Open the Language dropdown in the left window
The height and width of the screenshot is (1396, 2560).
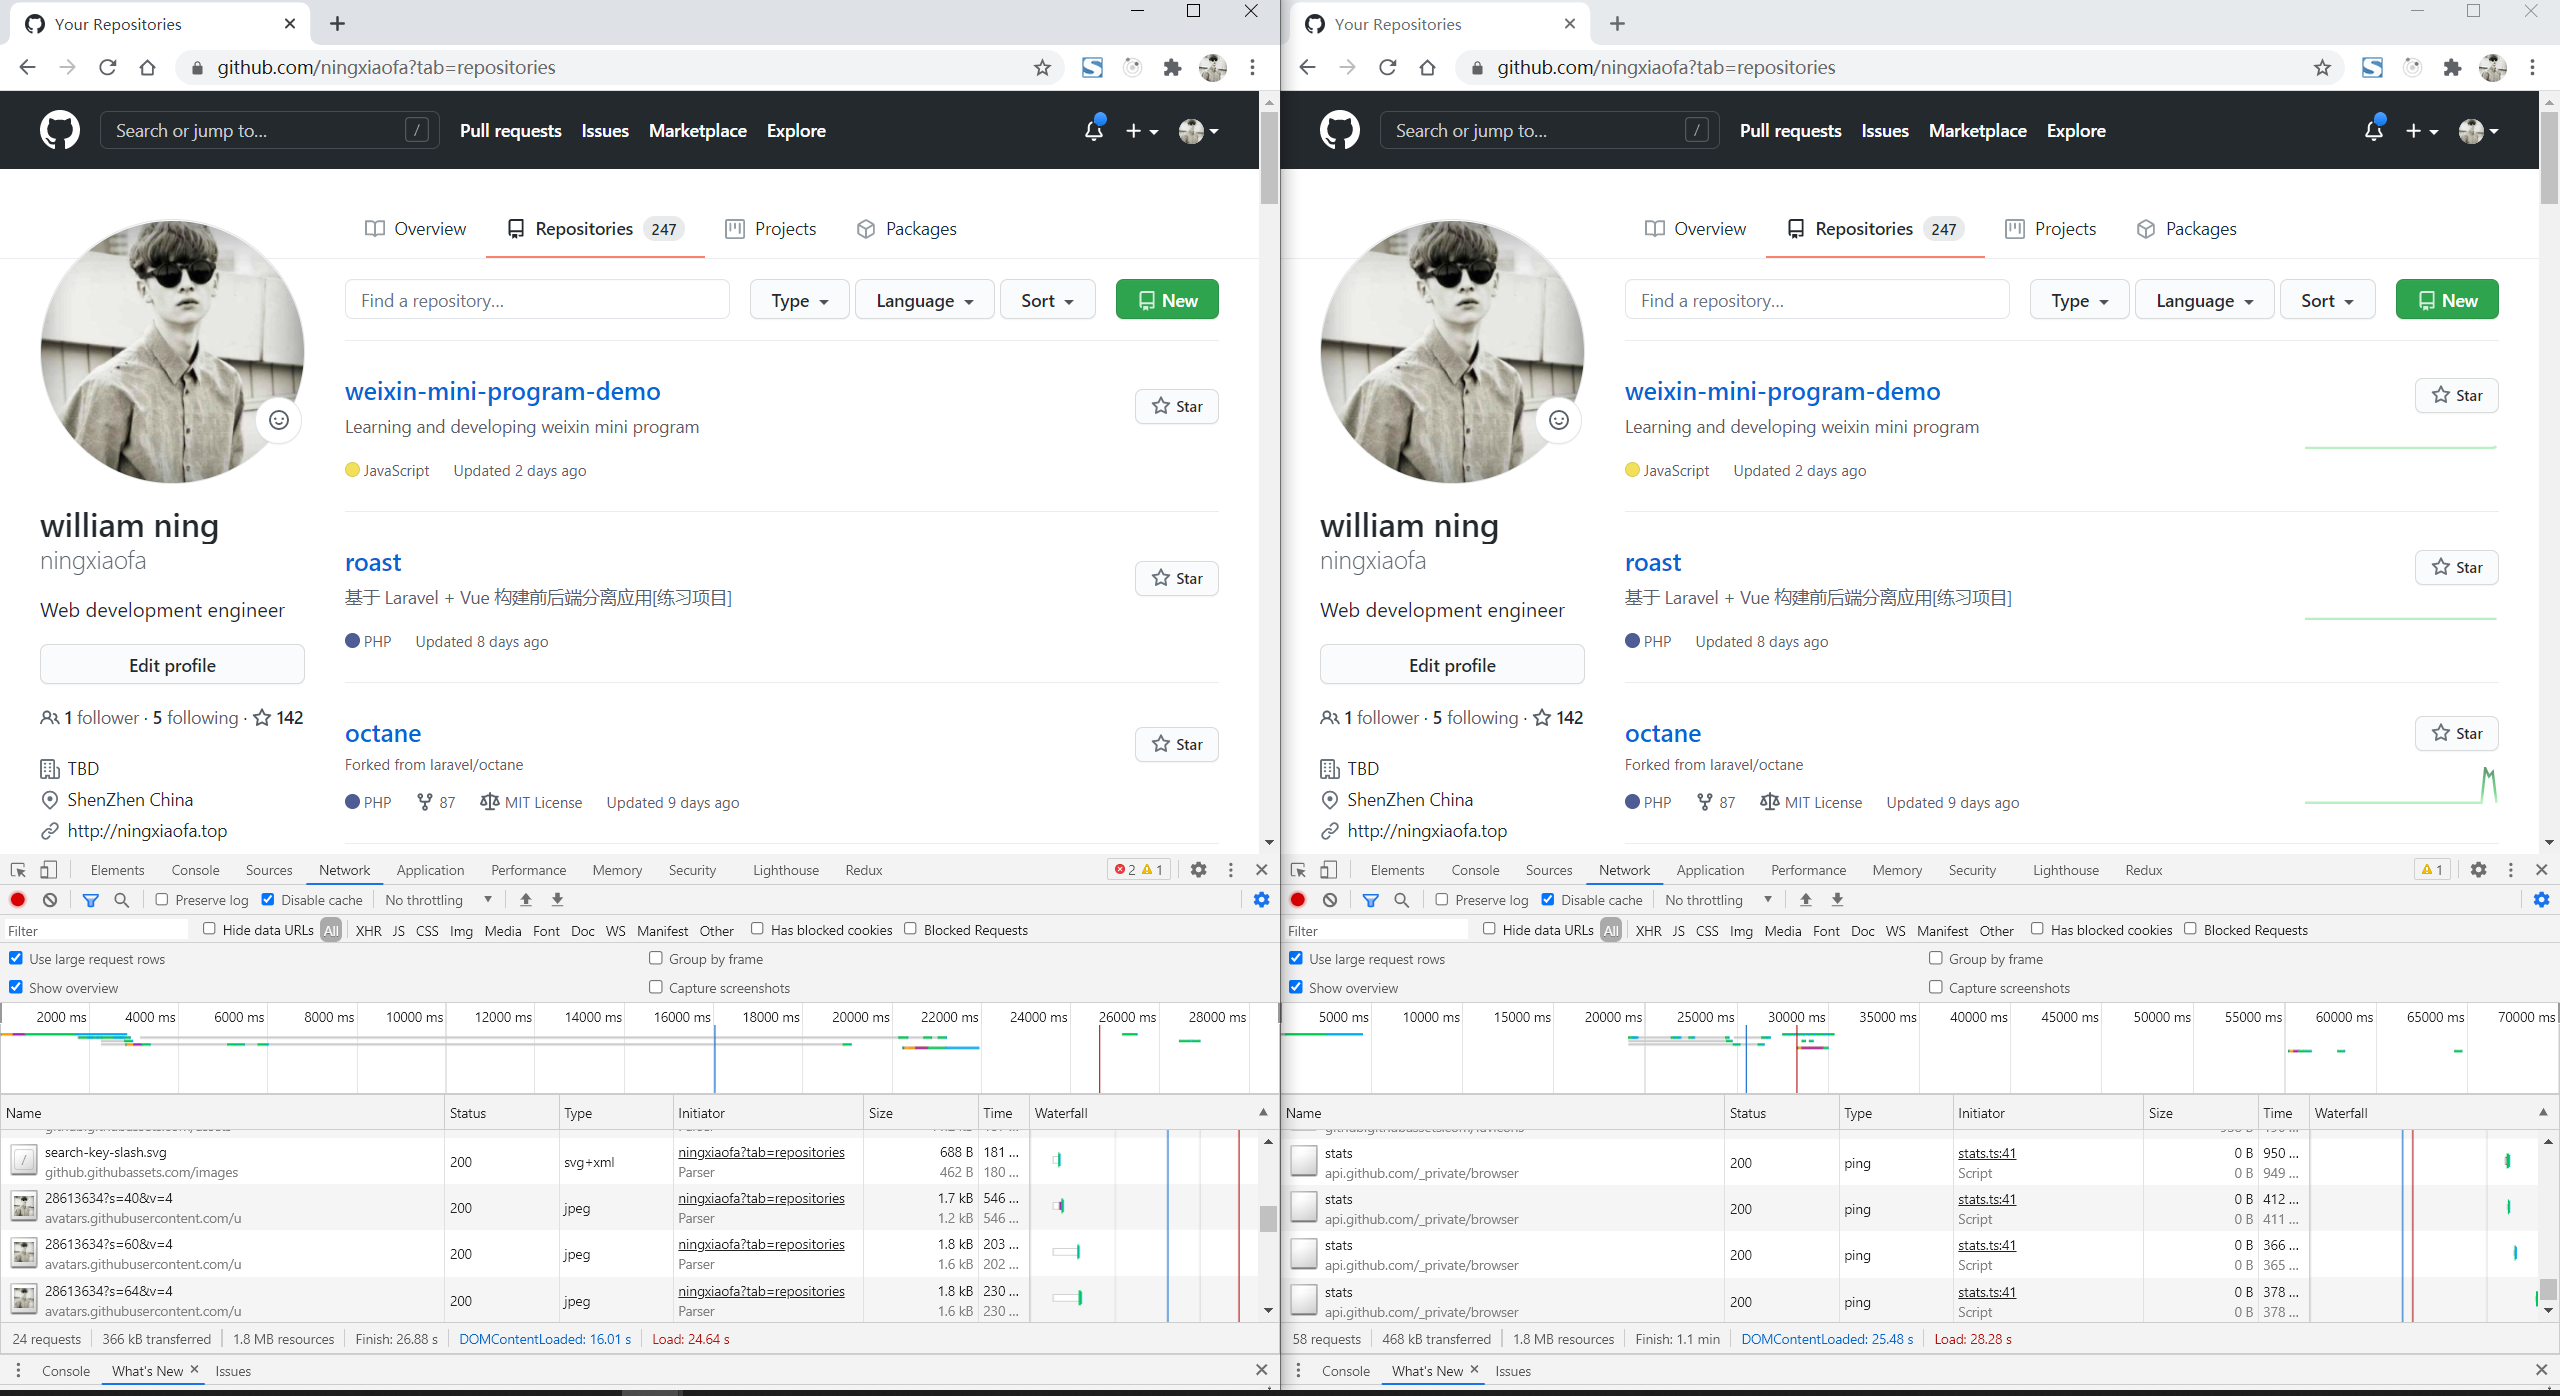925,300
